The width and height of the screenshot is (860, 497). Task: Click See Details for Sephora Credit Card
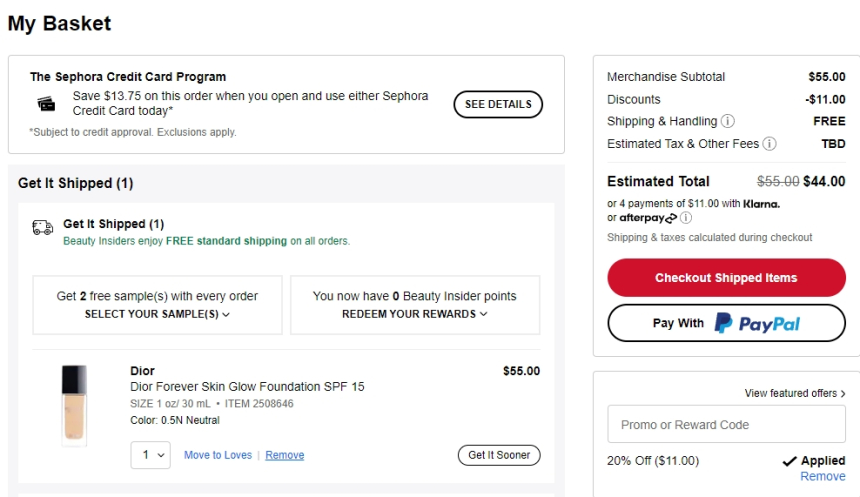click(x=498, y=104)
